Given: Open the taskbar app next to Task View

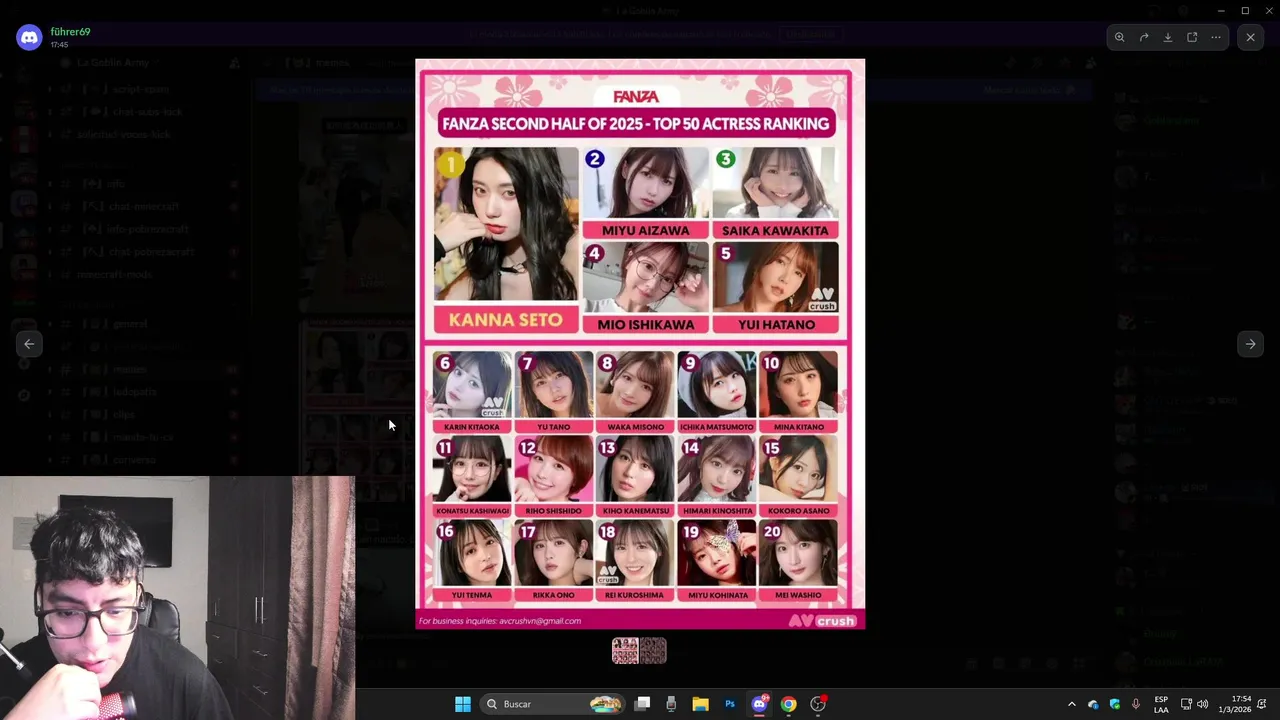Looking at the screenshot, I should pos(671,704).
